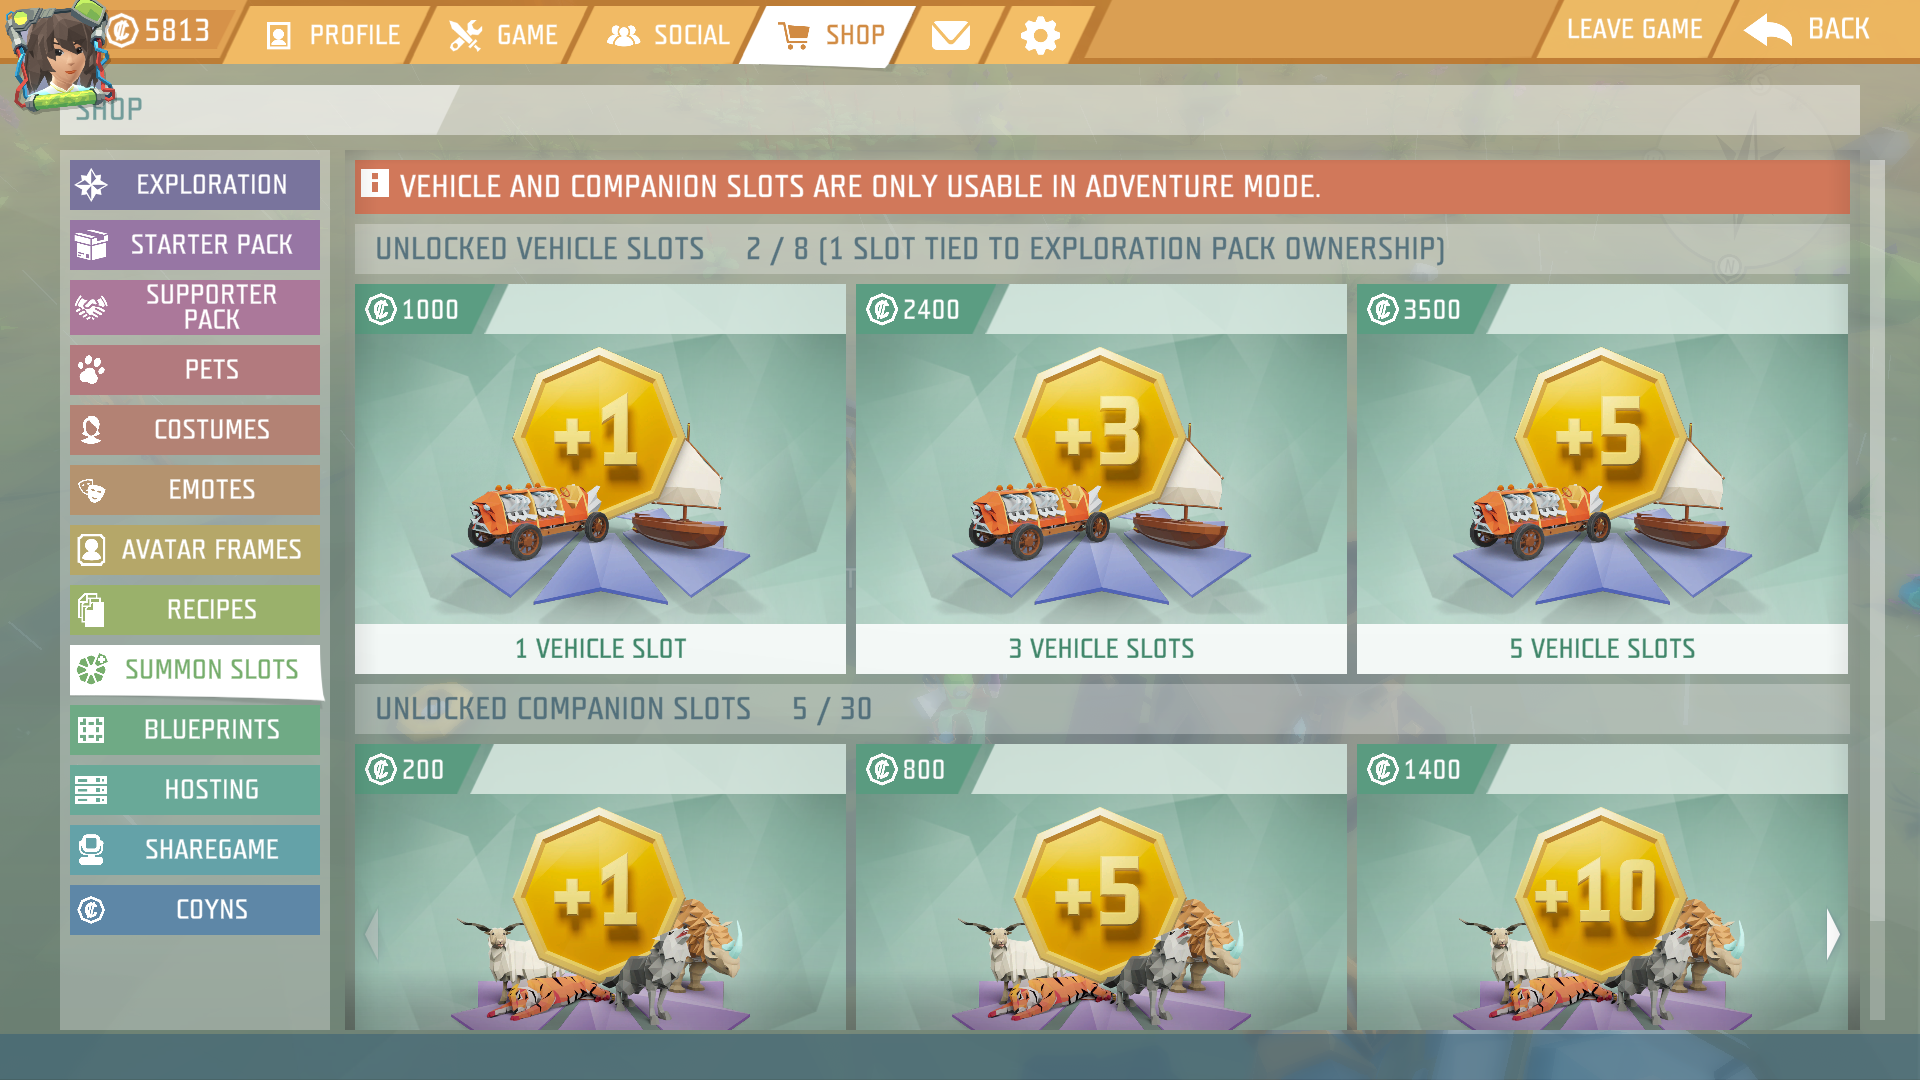Screen dimensions: 1920x1080
Task: Open the settings gear icon
Action: [x=1040, y=36]
